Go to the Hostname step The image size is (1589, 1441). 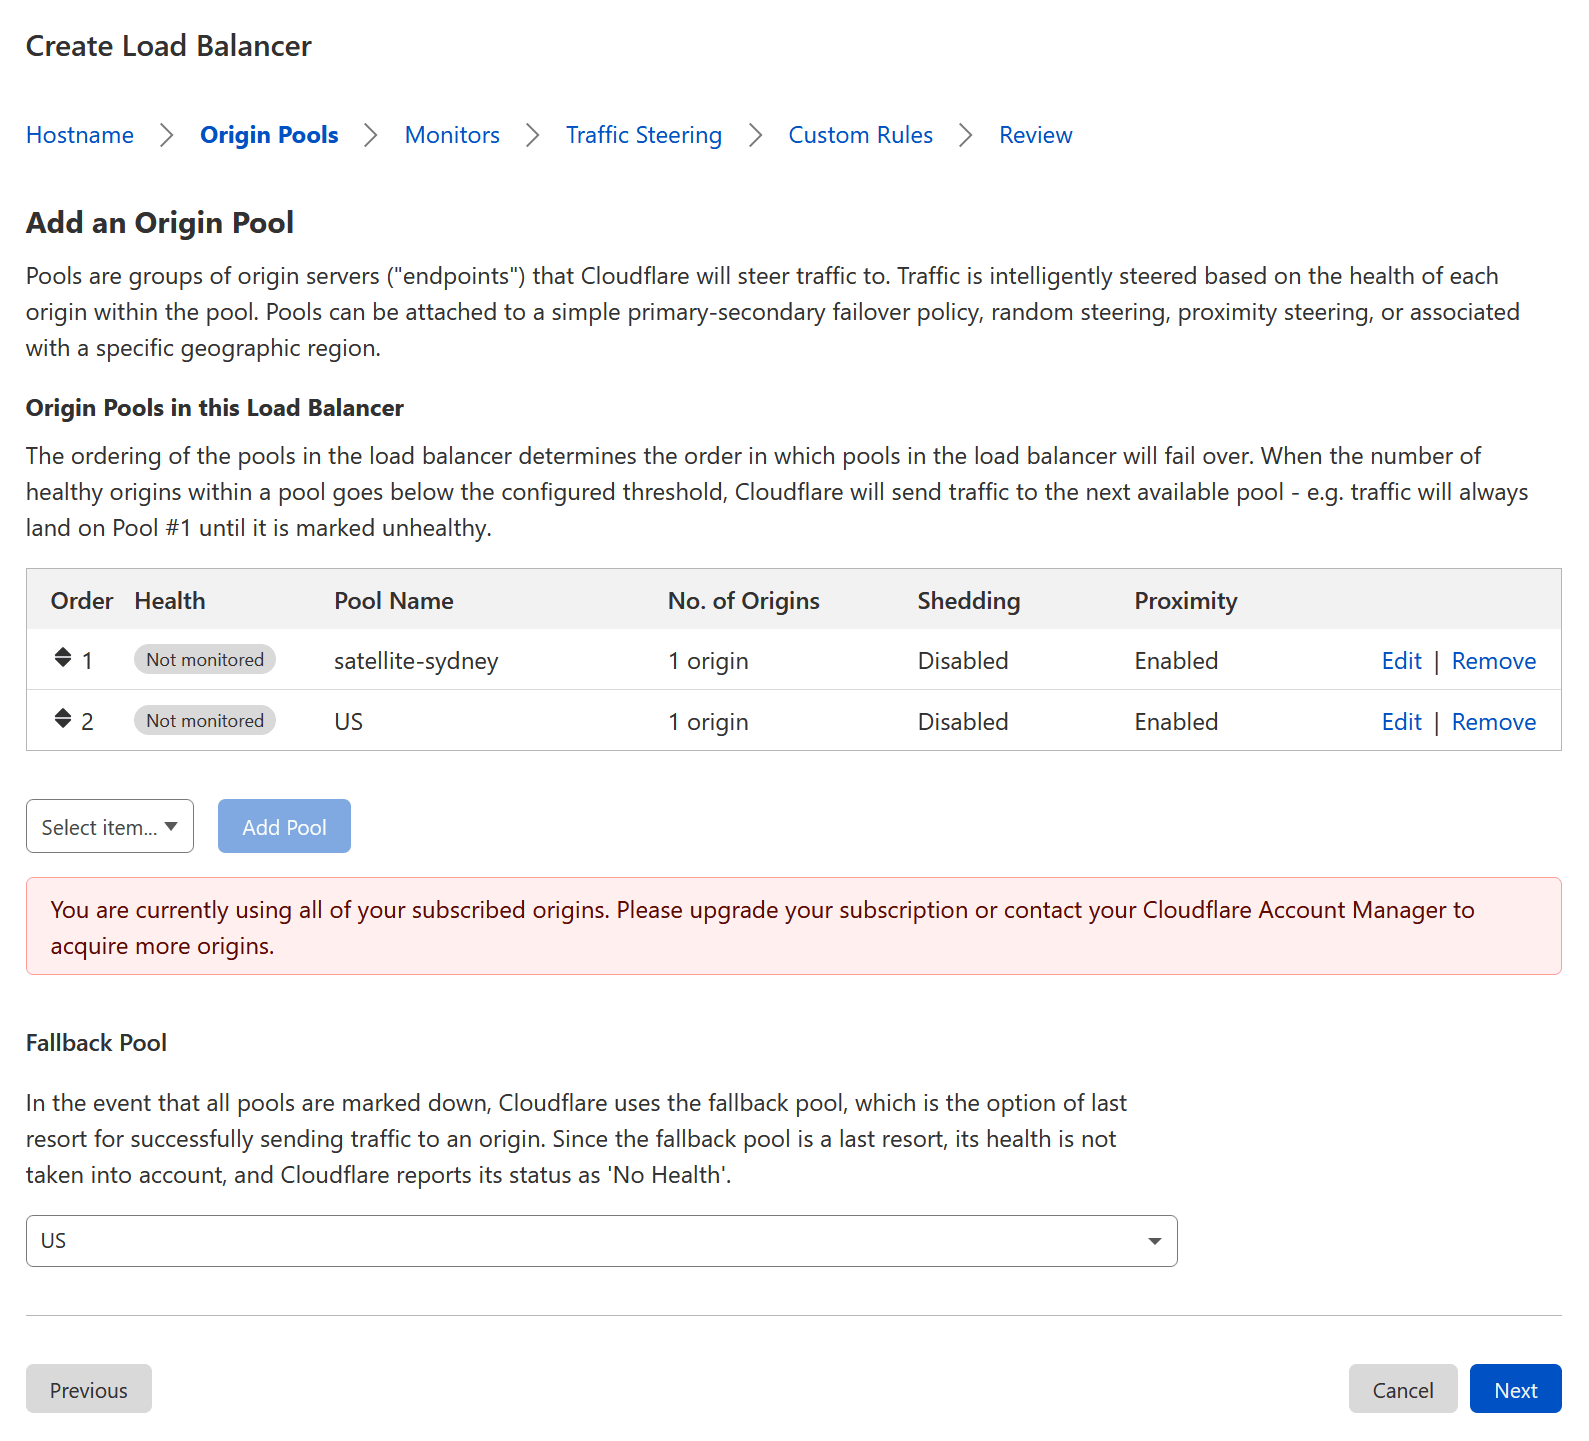(80, 135)
